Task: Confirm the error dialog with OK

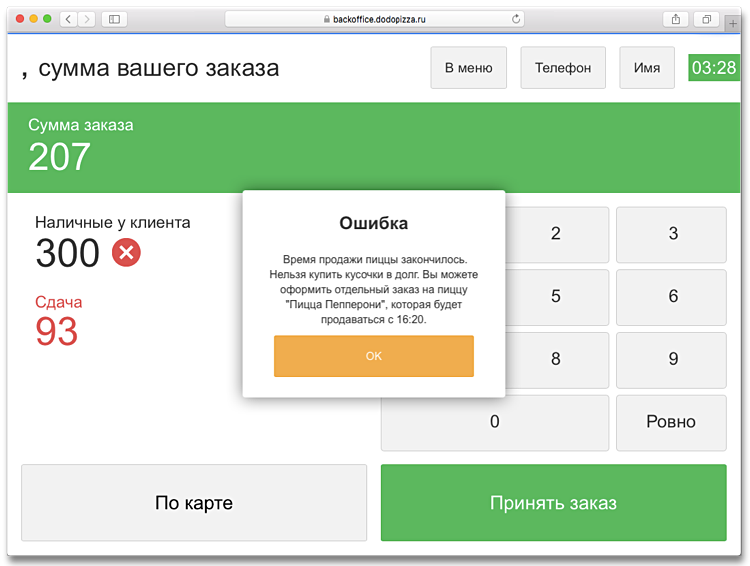Action: point(374,356)
